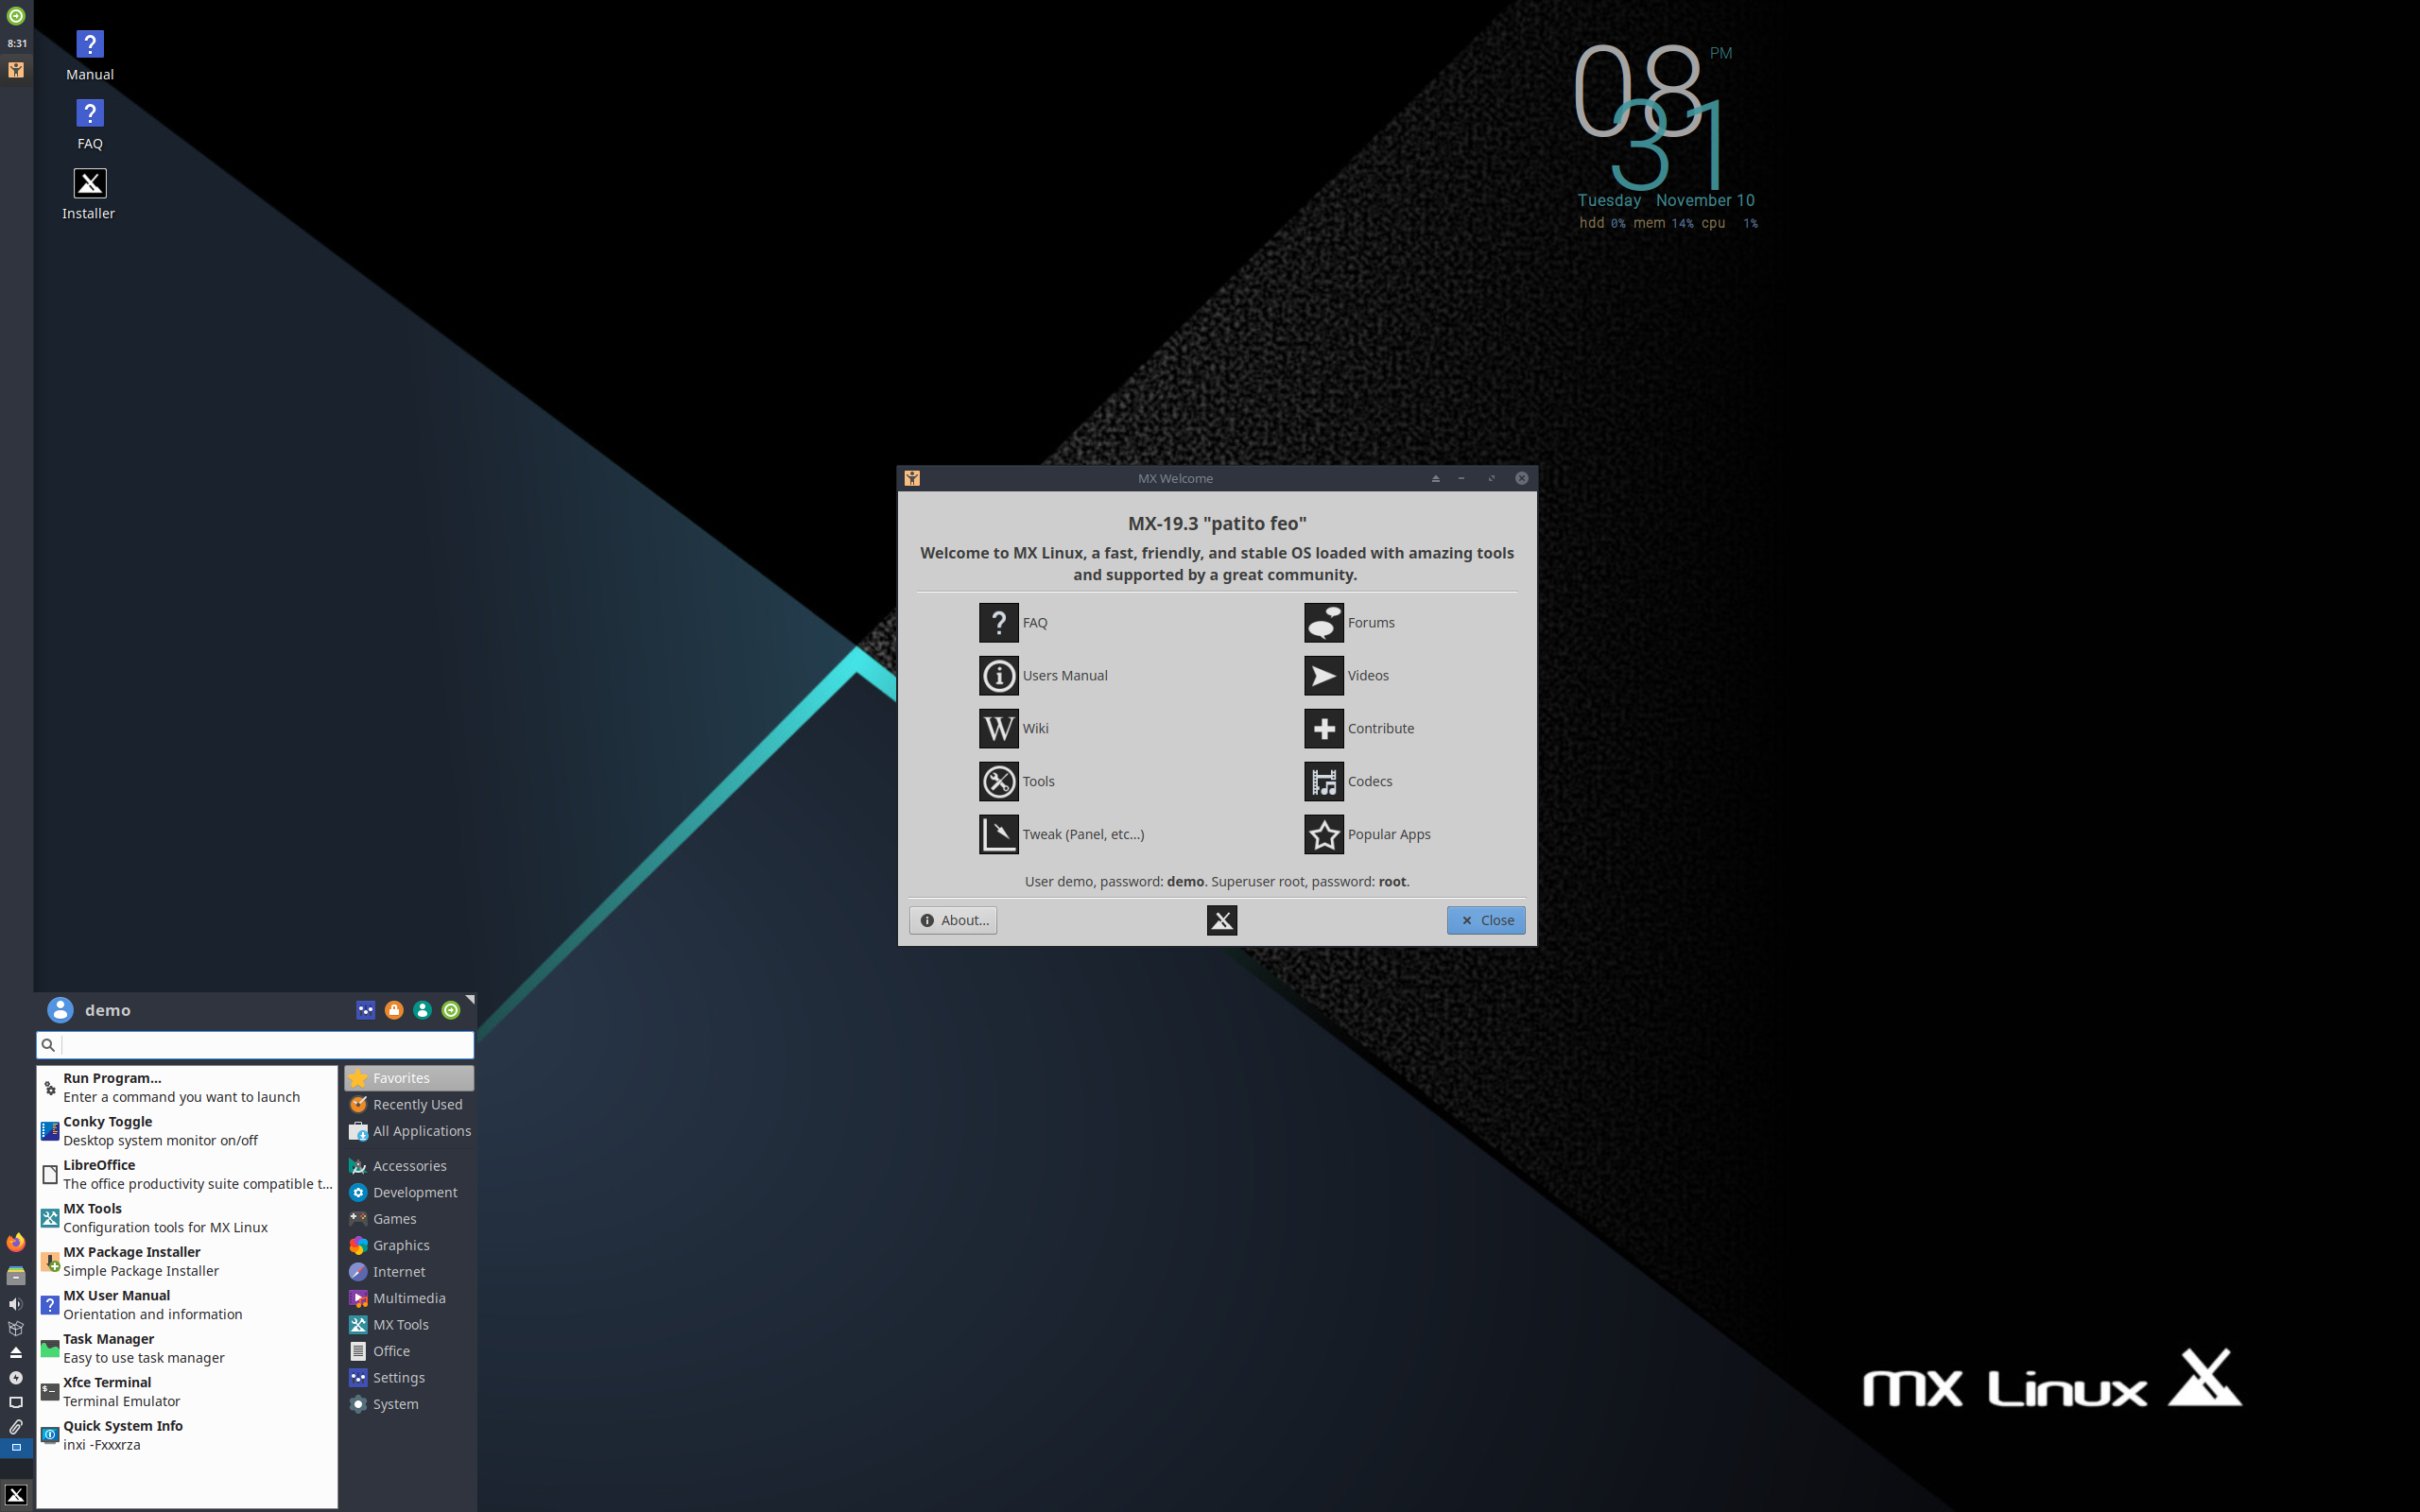2420x1512 pixels.
Task: Click Close button in MX Welcome
Action: pyautogui.click(x=1484, y=919)
